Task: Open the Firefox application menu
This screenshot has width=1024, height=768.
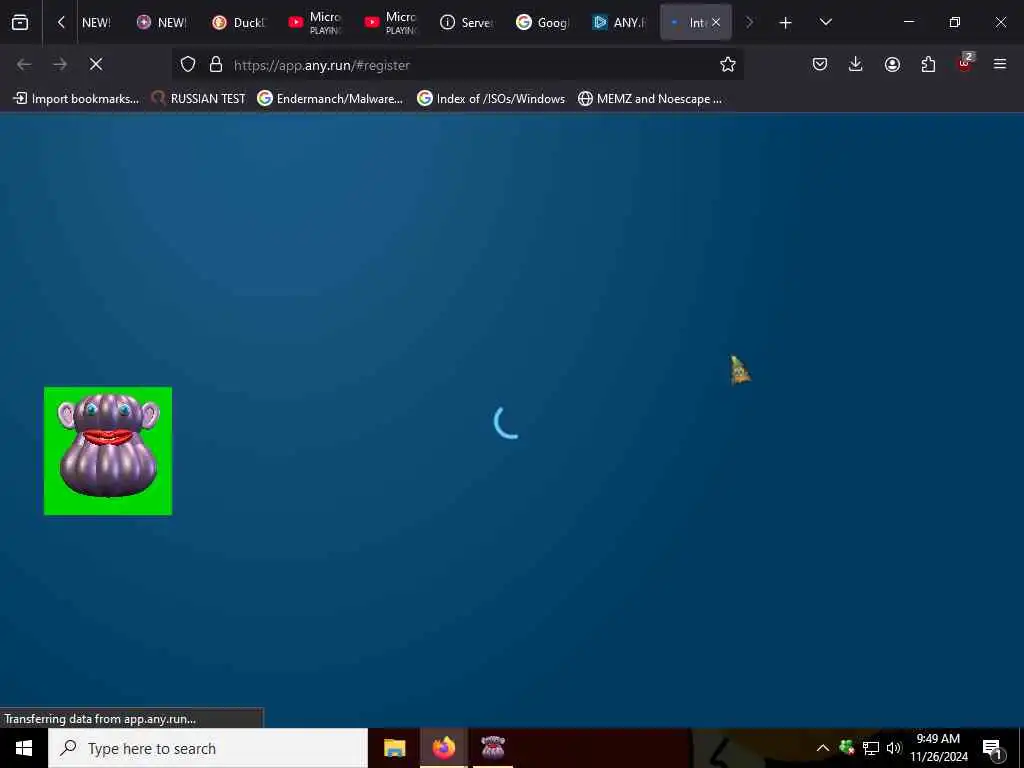Action: coord(1000,64)
